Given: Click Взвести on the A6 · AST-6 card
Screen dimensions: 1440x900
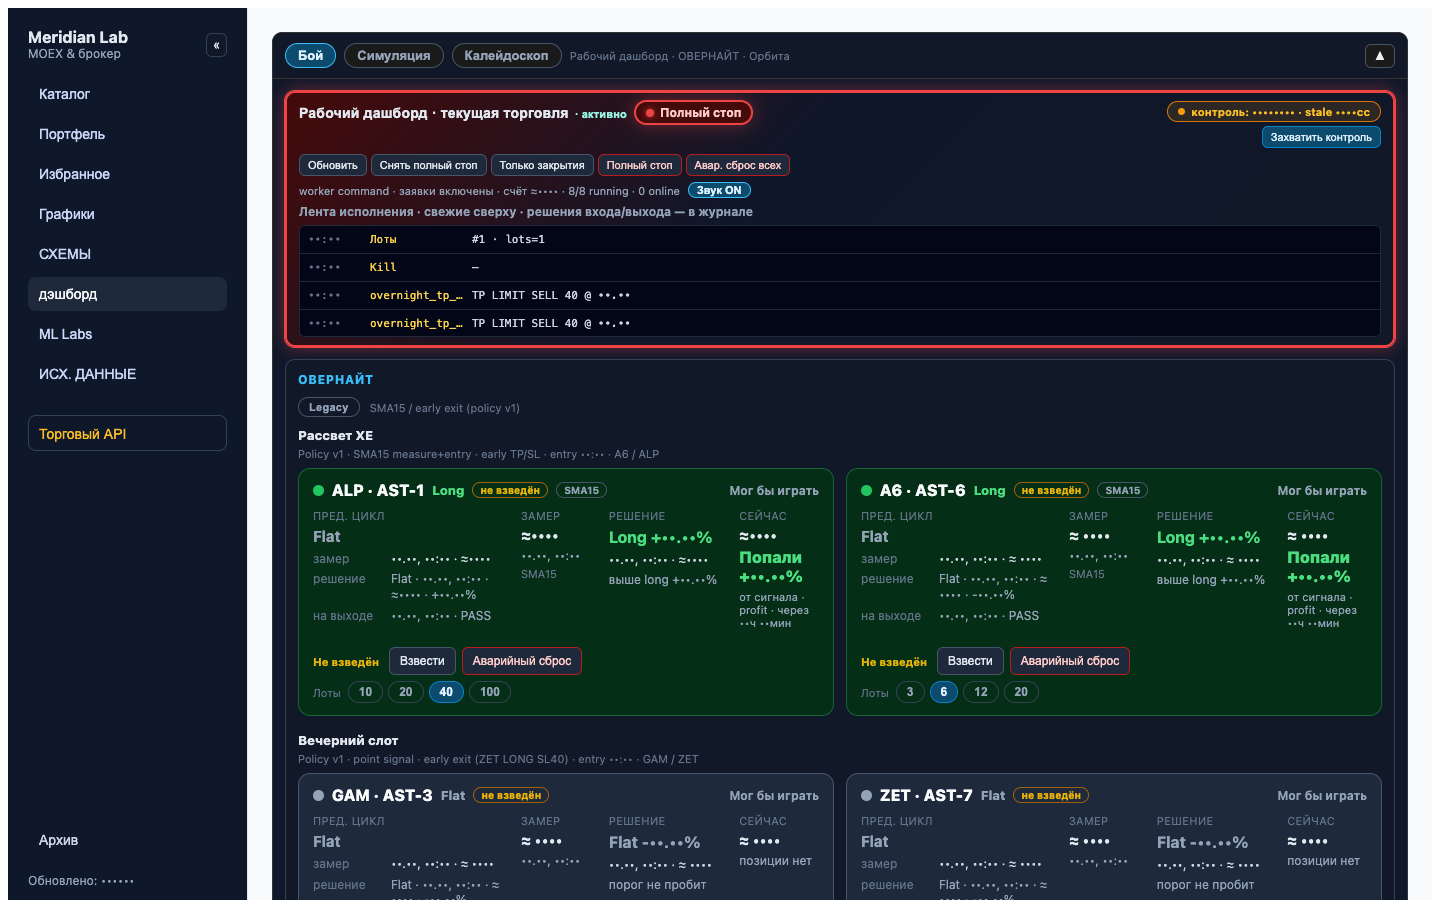Looking at the screenshot, I should (970, 661).
